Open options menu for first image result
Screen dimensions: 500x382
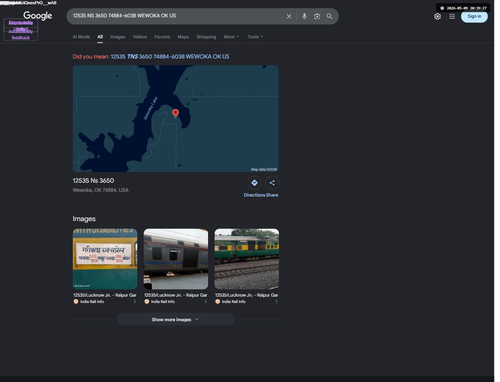click(x=135, y=301)
